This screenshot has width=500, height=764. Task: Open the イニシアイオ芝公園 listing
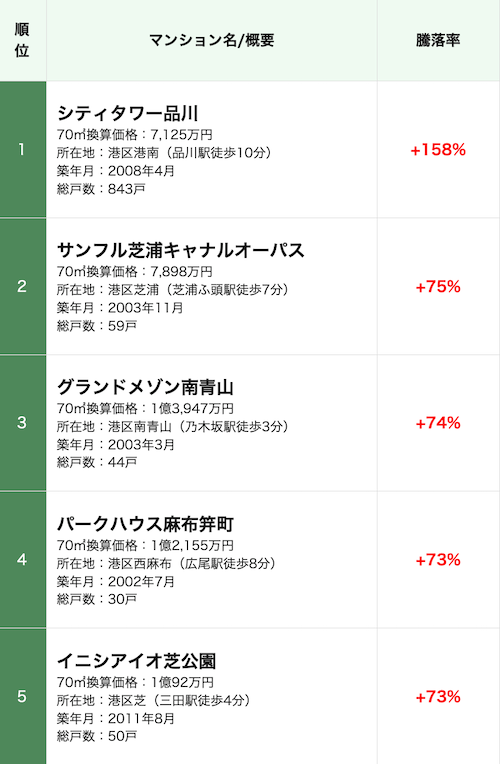[136, 661]
